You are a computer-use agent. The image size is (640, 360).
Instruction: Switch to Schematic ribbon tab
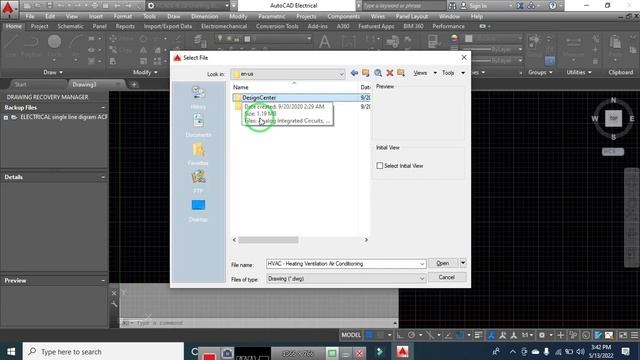71,26
